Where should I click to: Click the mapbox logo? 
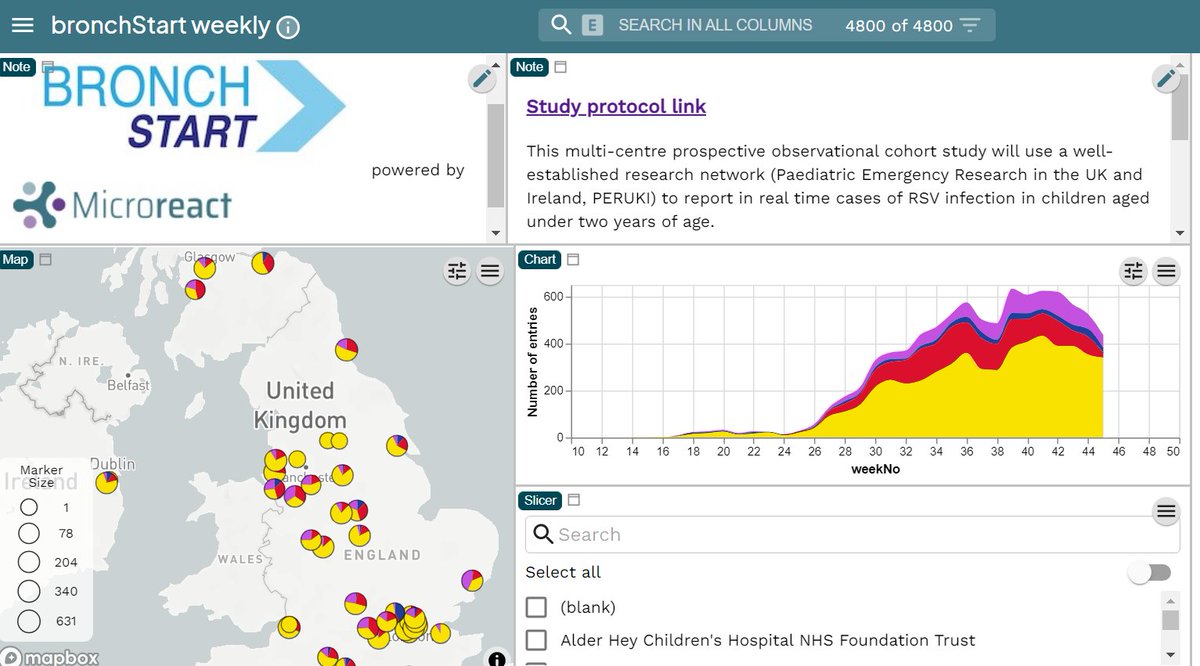50,658
